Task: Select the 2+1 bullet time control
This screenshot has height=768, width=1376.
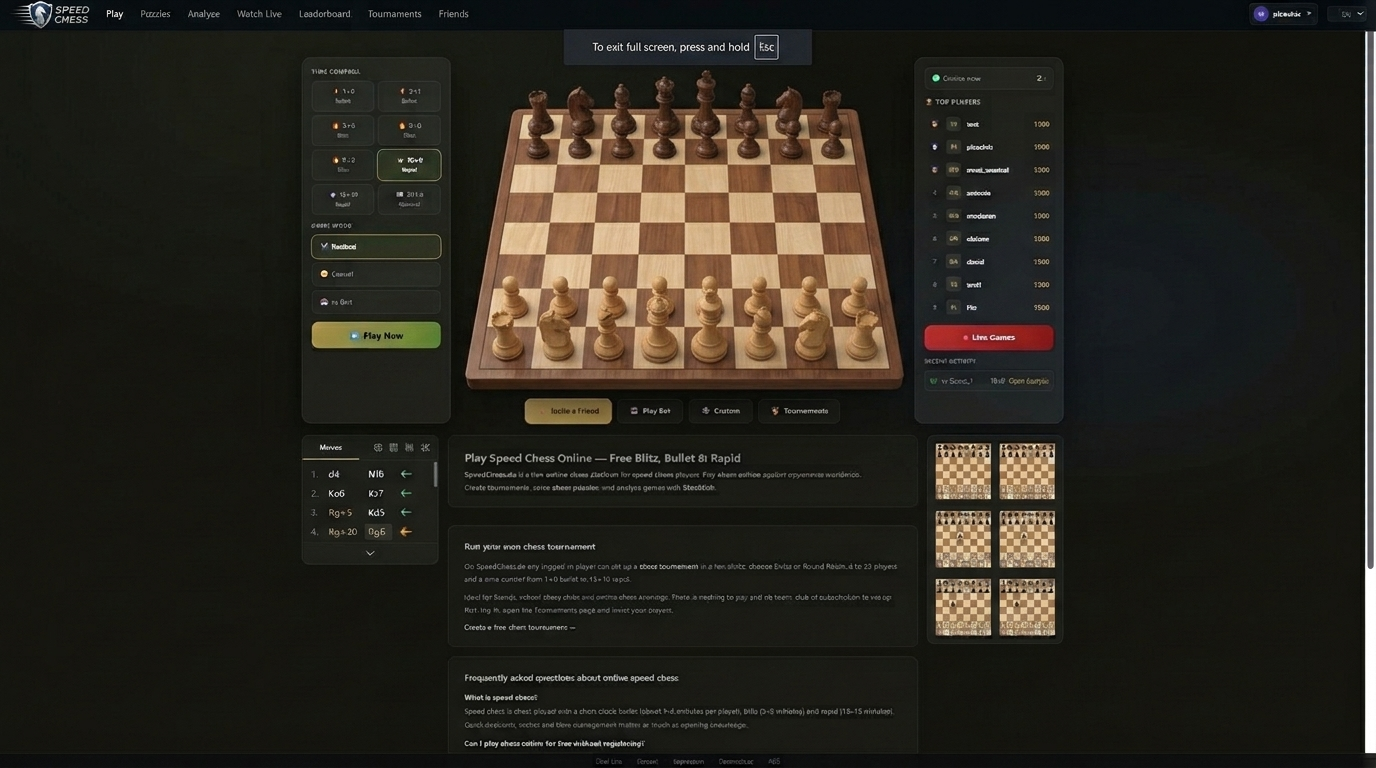Action: tap(409, 96)
